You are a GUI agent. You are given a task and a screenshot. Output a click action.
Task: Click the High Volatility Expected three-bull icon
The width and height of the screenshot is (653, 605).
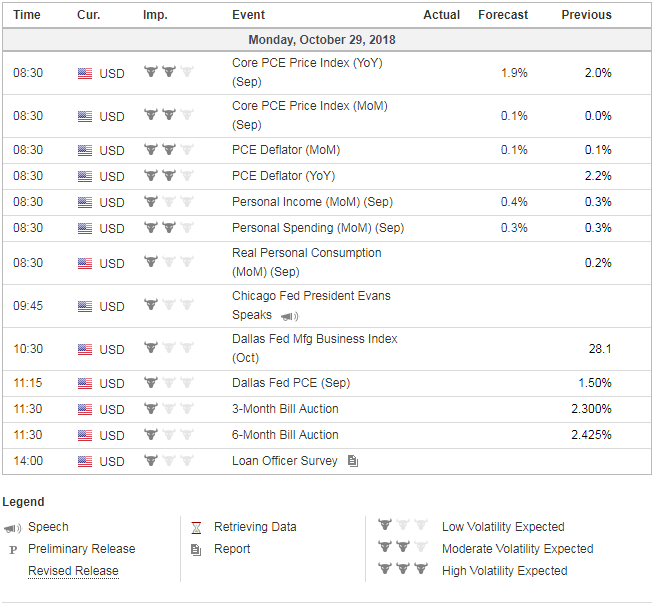pyautogui.click(x=403, y=570)
